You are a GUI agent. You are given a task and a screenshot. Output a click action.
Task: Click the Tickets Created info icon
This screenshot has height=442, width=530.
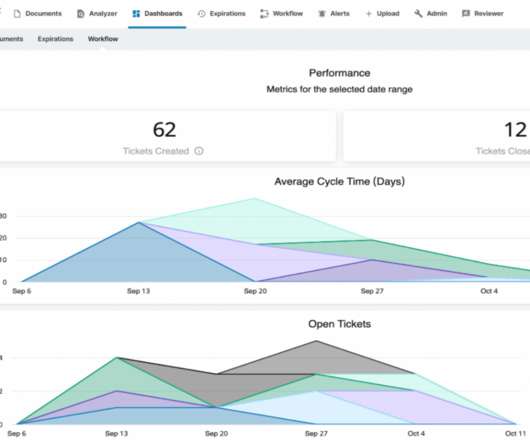click(199, 151)
